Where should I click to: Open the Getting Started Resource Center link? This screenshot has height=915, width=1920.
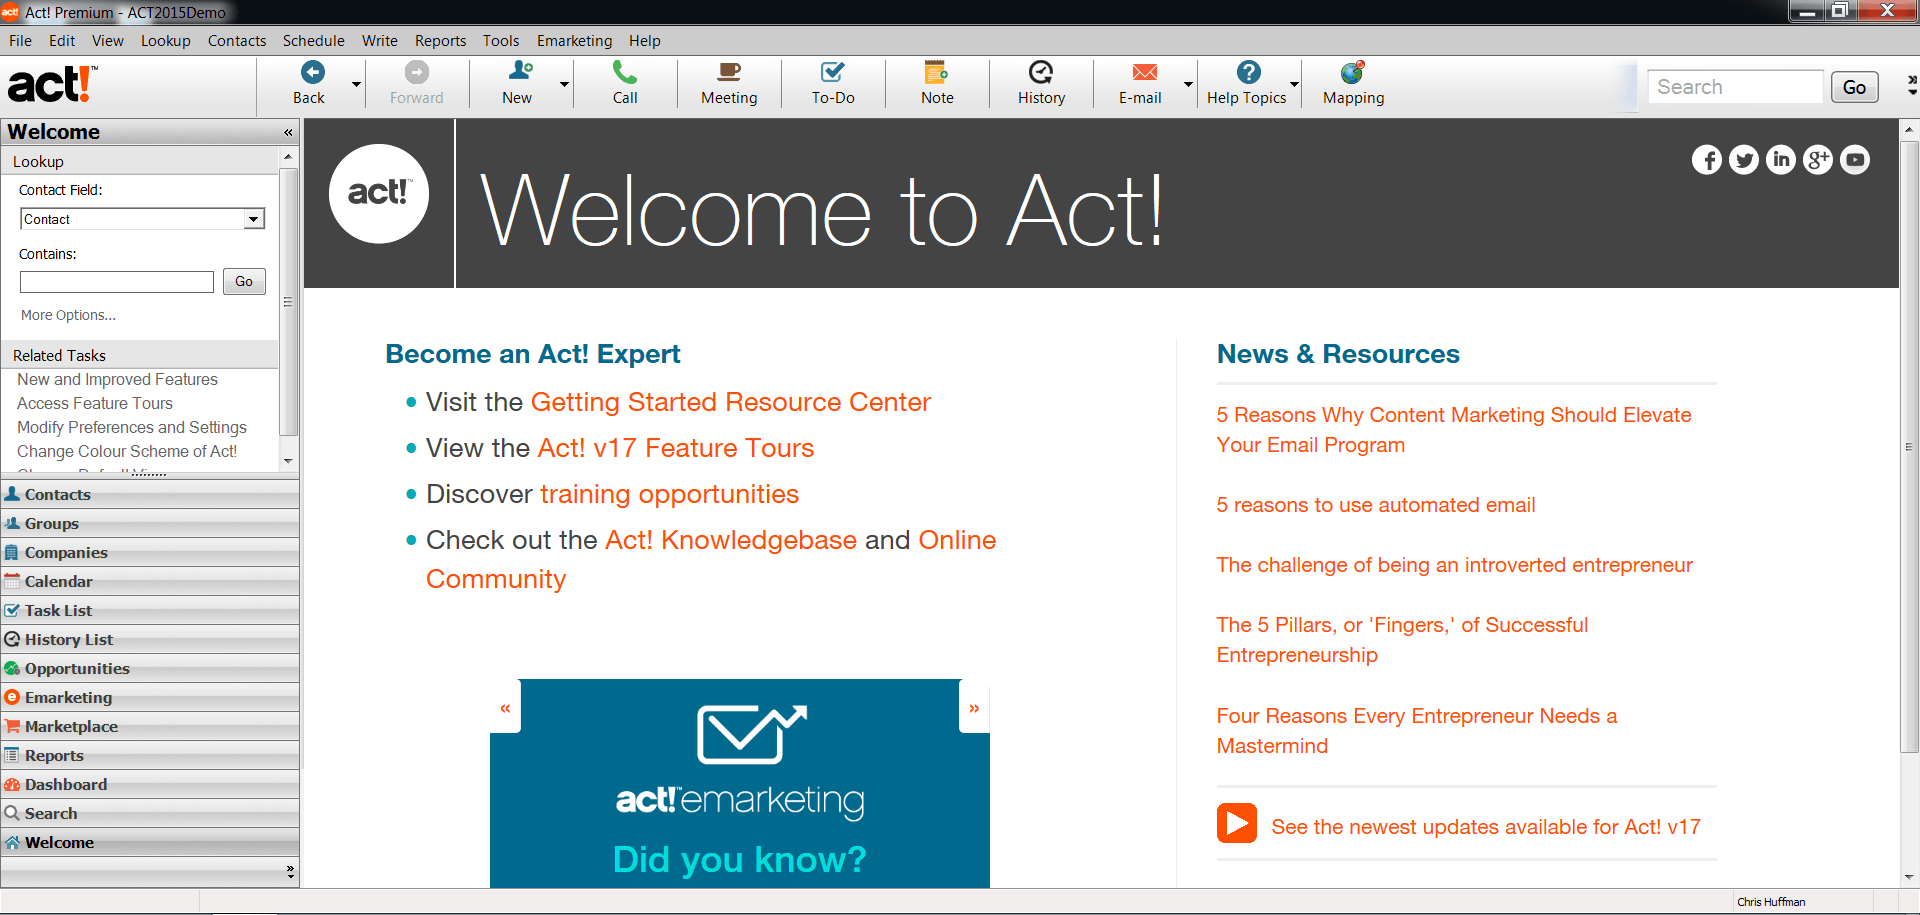point(730,402)
